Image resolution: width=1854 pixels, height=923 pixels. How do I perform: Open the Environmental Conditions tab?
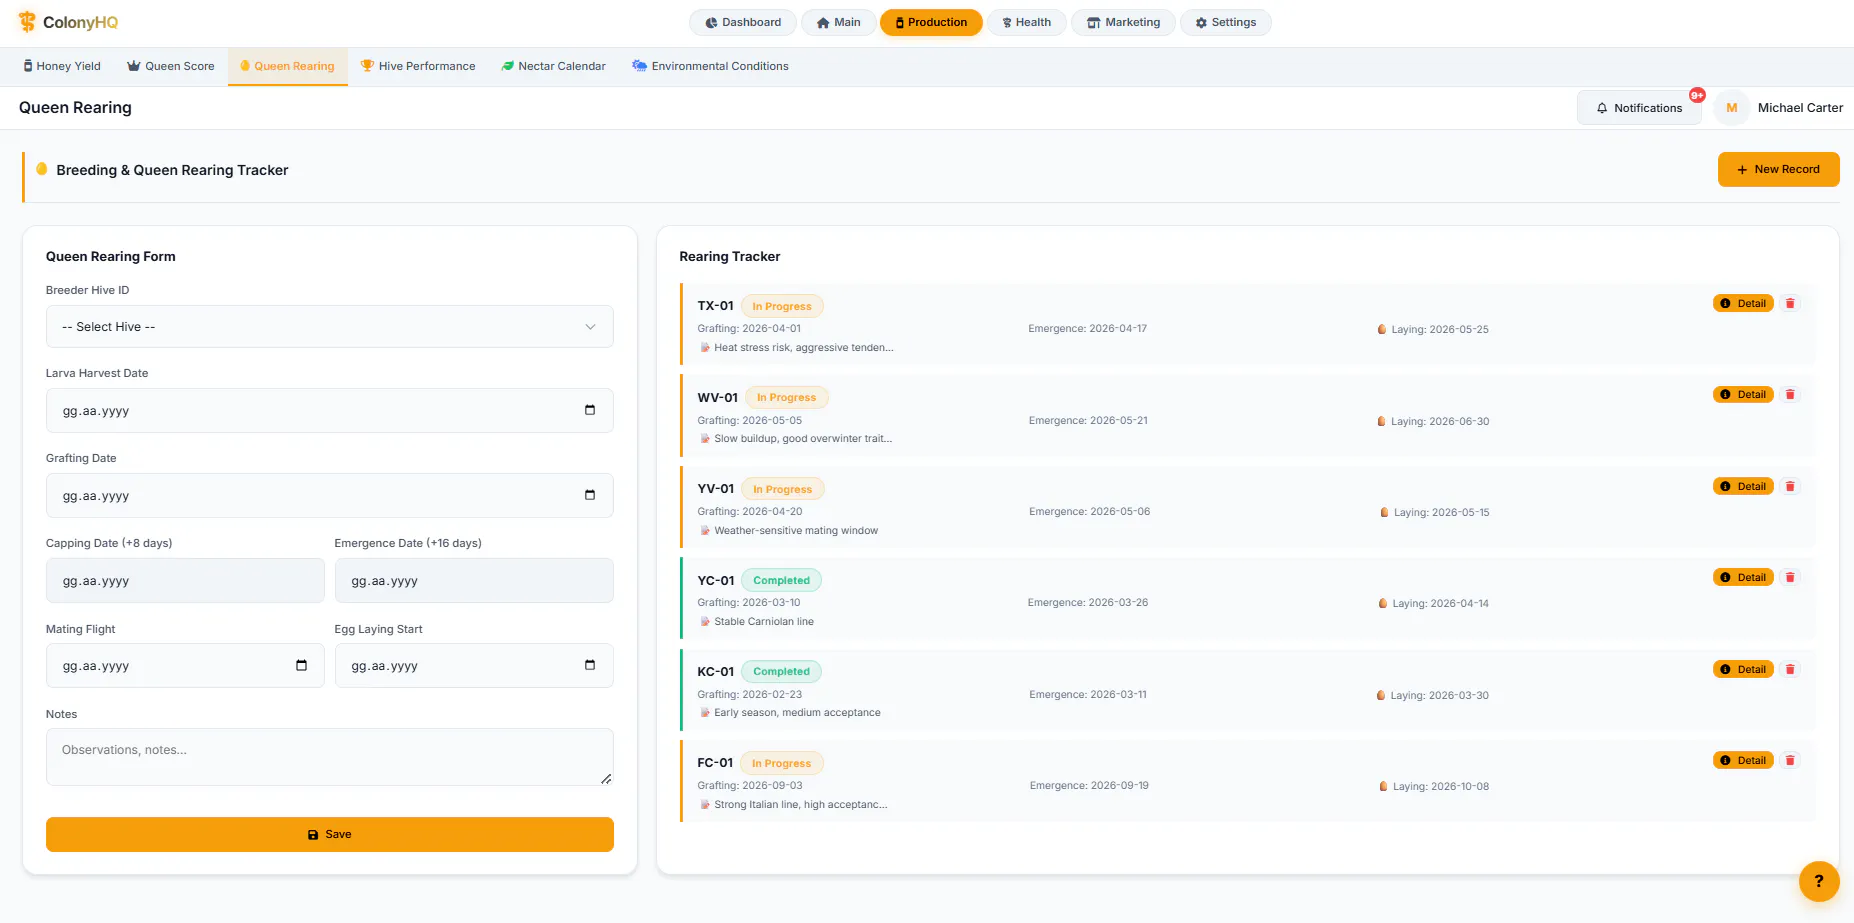(710, 66)
